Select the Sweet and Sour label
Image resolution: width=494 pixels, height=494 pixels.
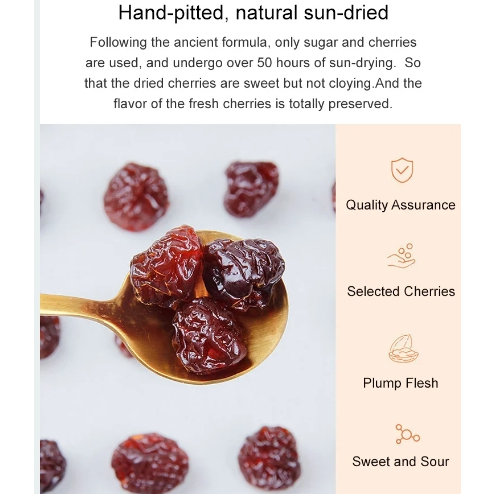400,462
